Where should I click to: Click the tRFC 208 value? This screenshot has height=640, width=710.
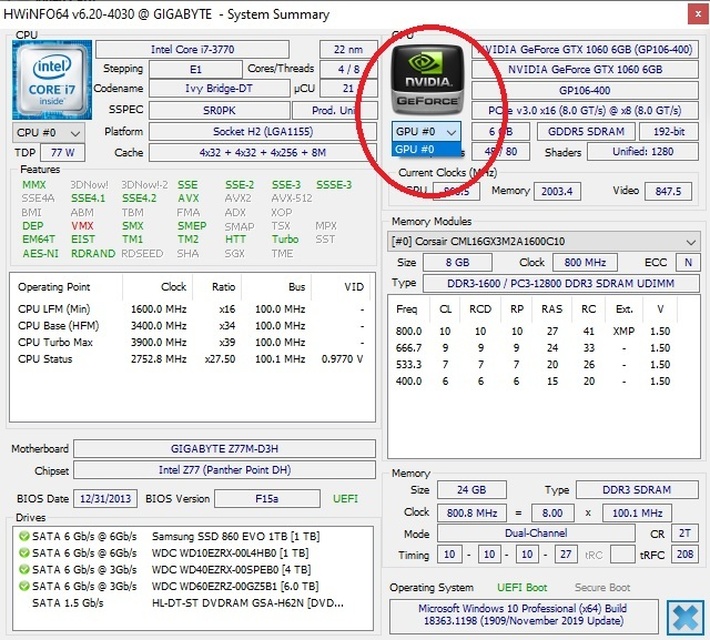[685, 554]
